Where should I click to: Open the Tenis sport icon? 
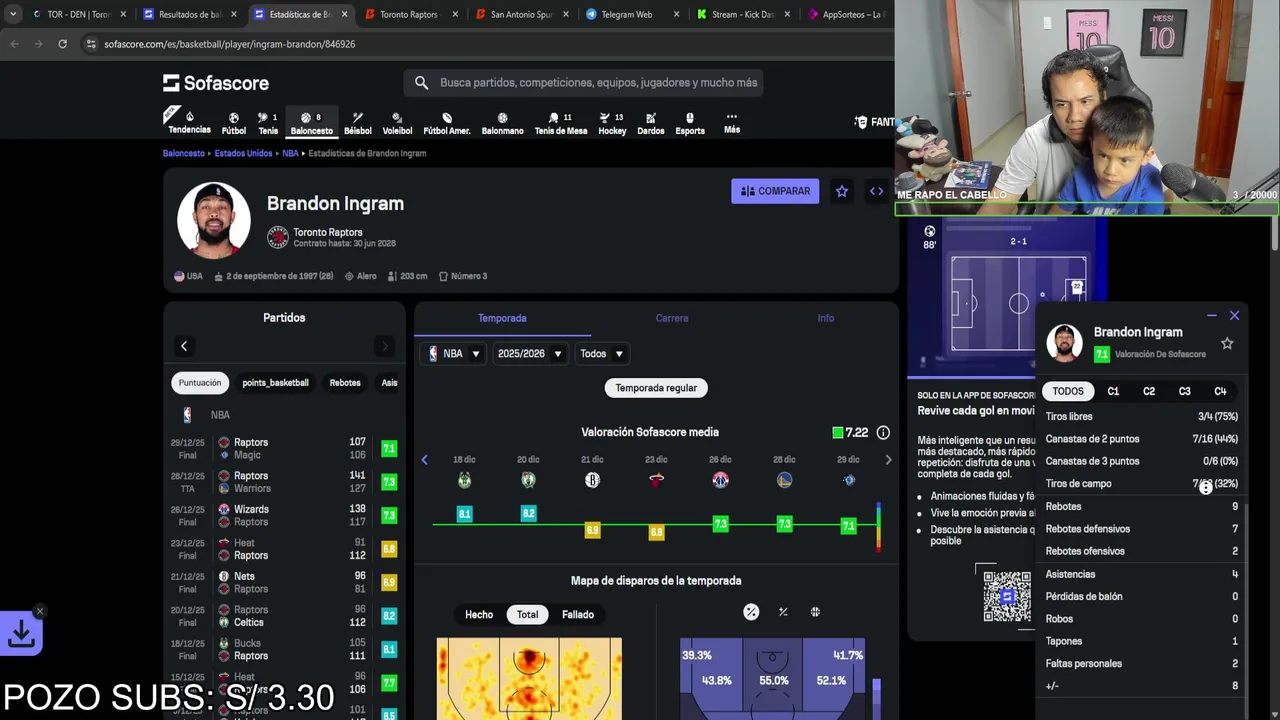coord(268,123)
